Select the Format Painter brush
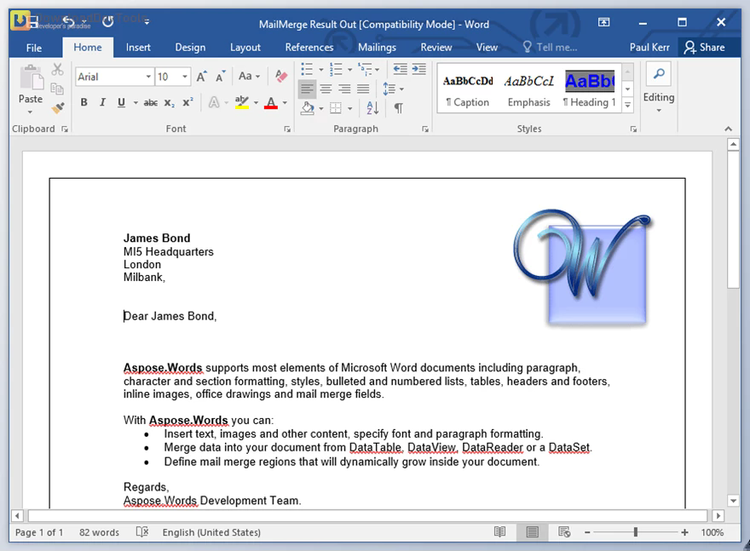This screenshot has width=750, height=551. coord(58,108)
